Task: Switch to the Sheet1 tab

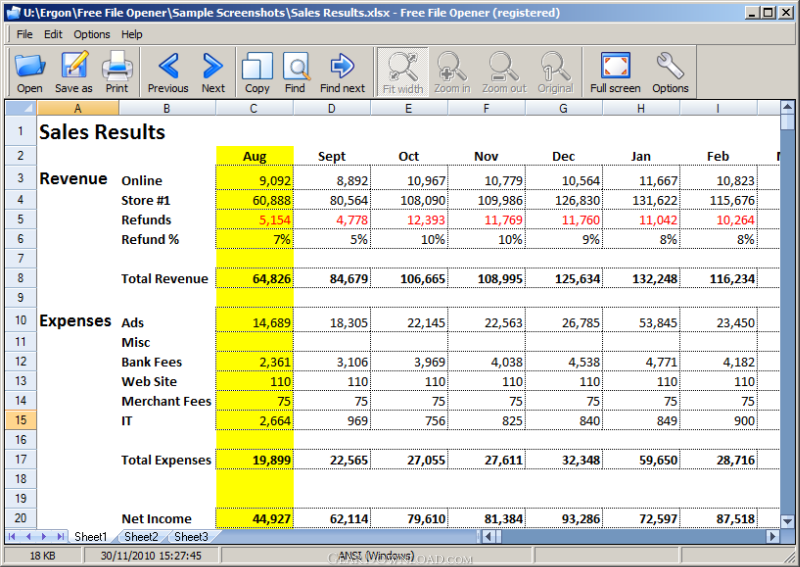Action: [91, 536]
